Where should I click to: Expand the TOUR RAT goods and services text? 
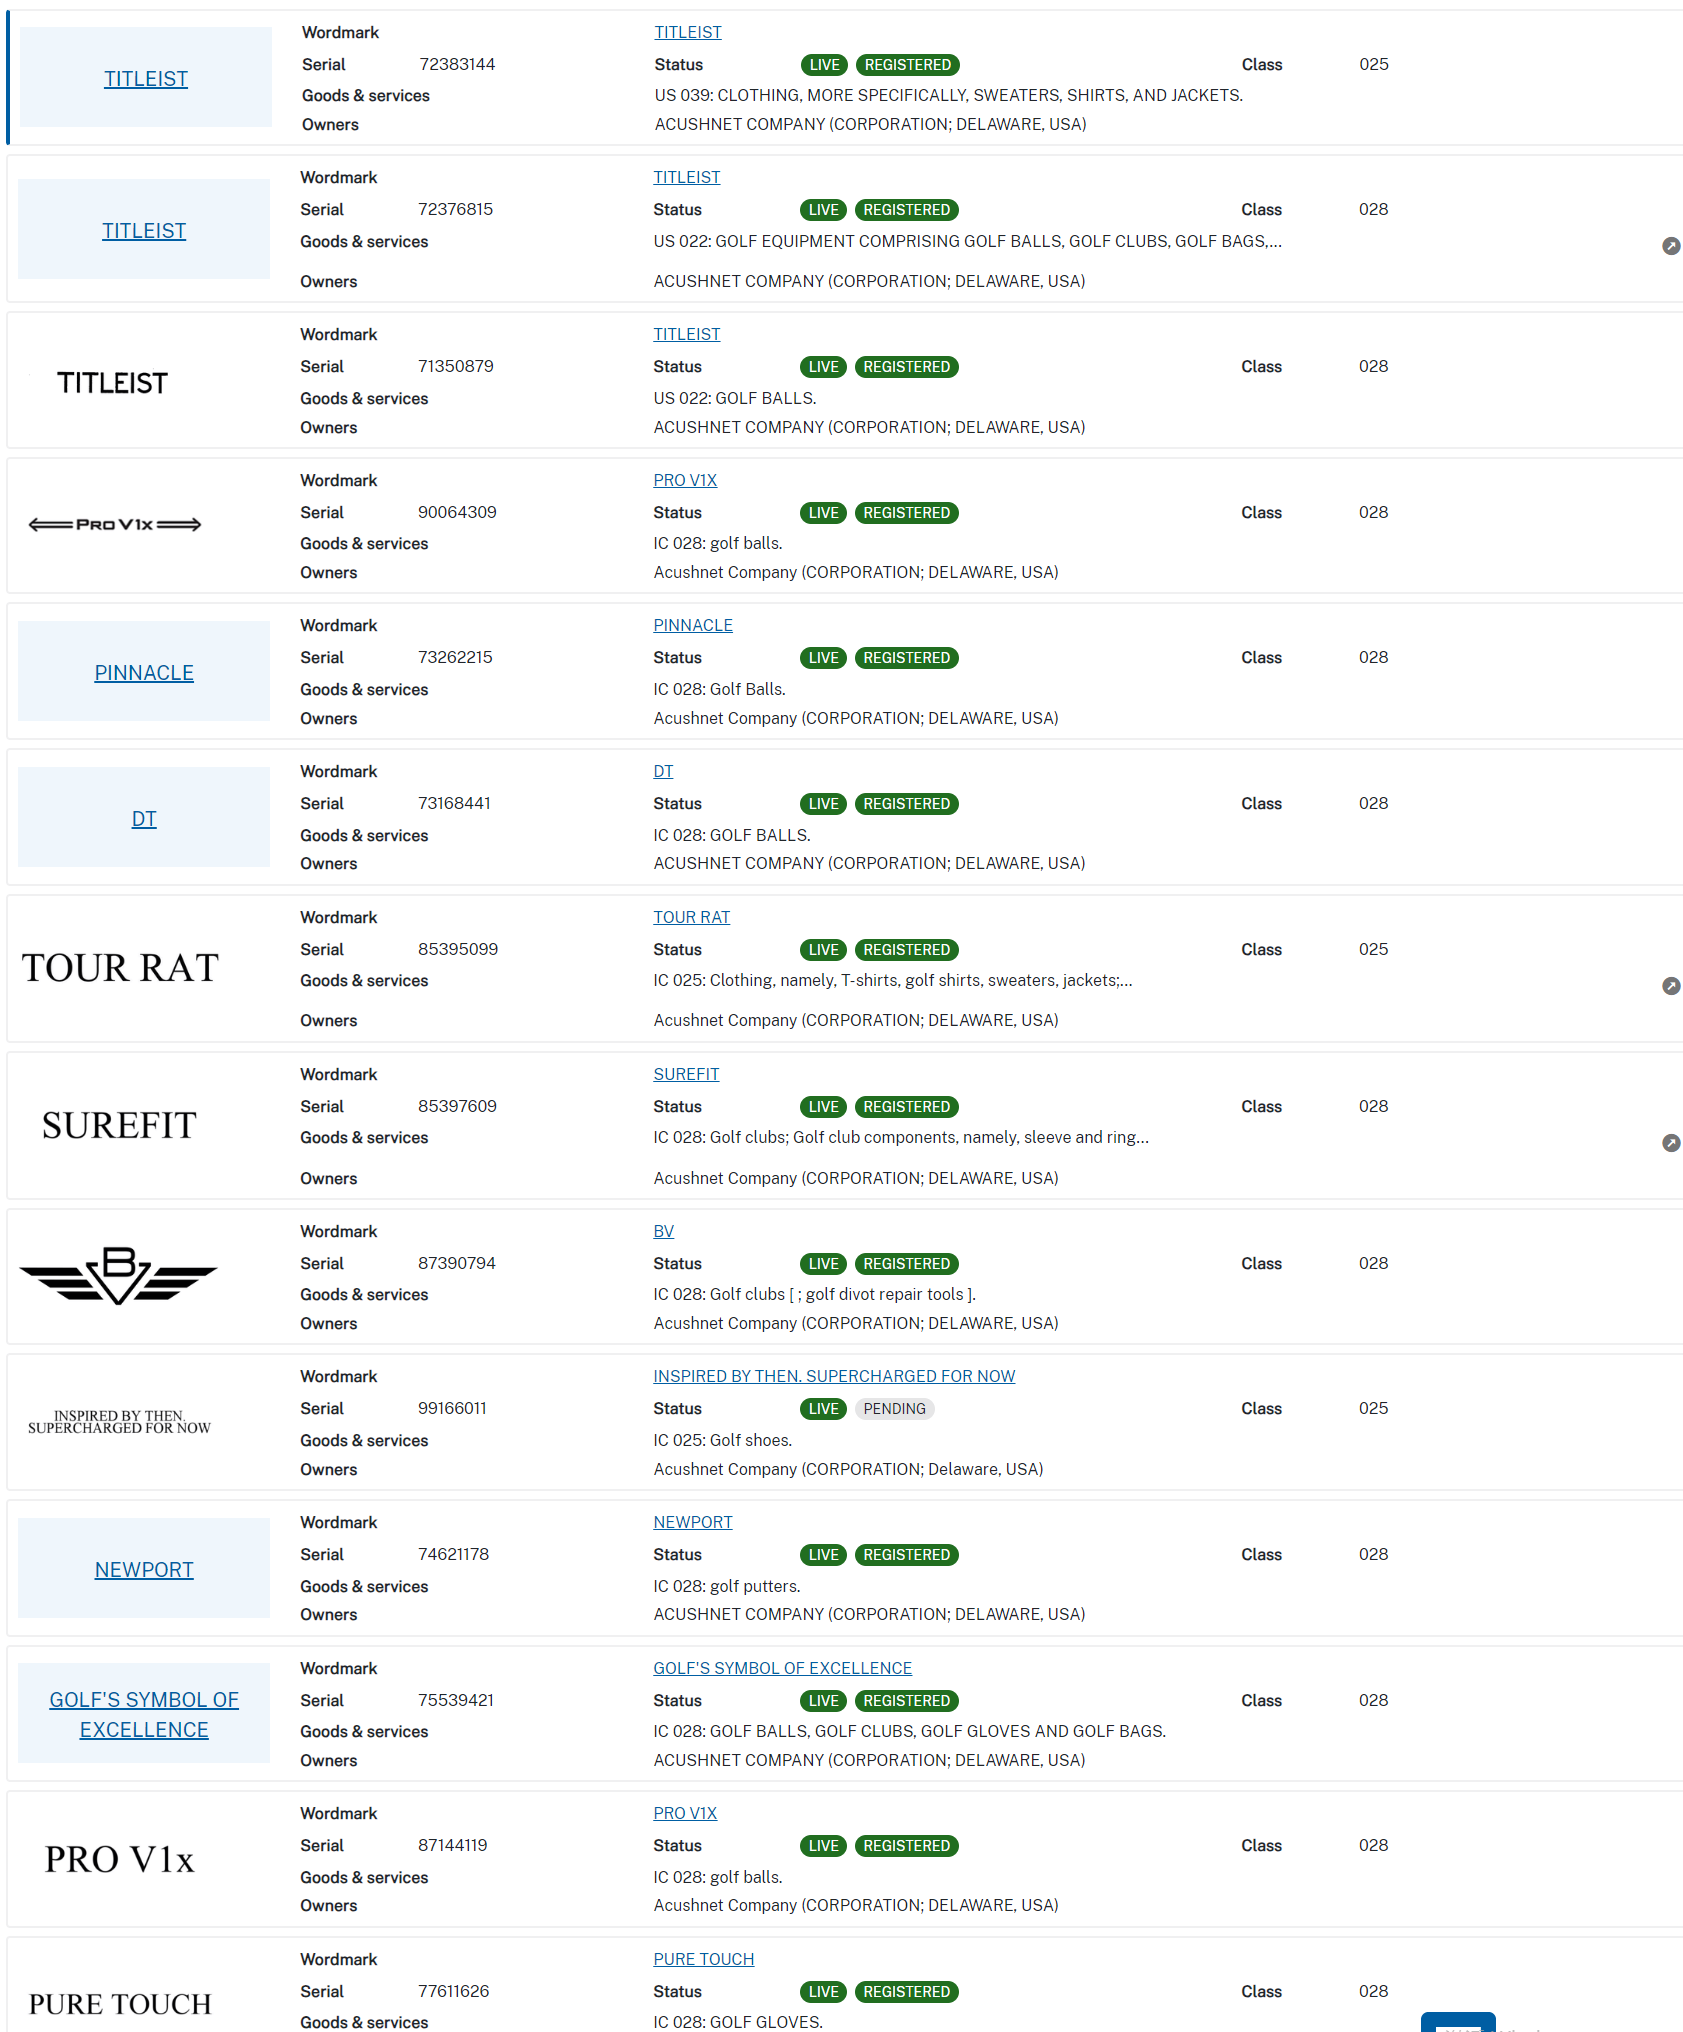[1670, 986]
